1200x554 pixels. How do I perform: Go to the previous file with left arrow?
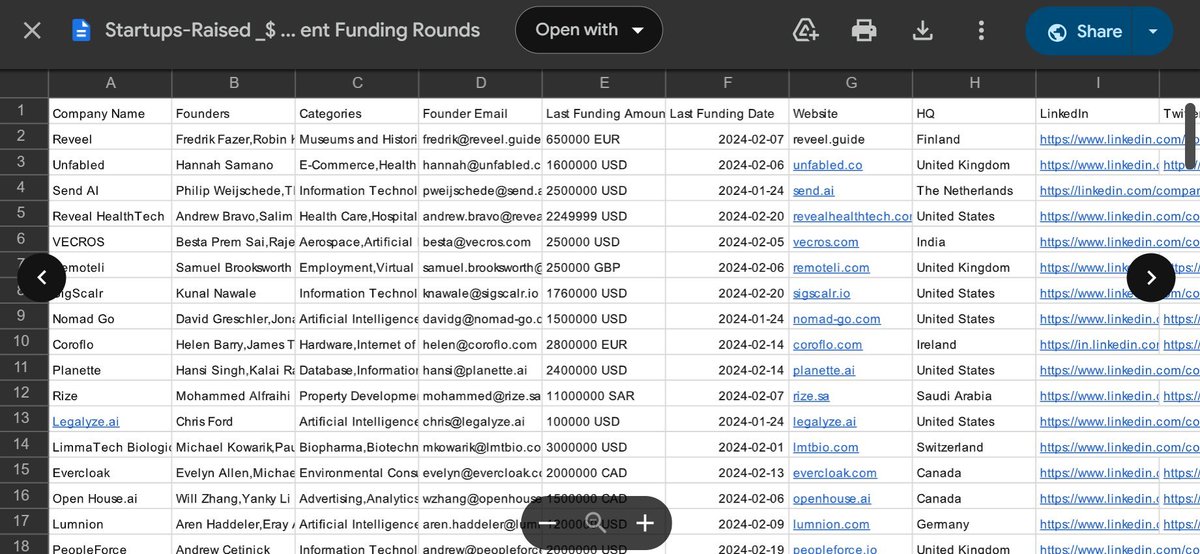click(42, 278)
